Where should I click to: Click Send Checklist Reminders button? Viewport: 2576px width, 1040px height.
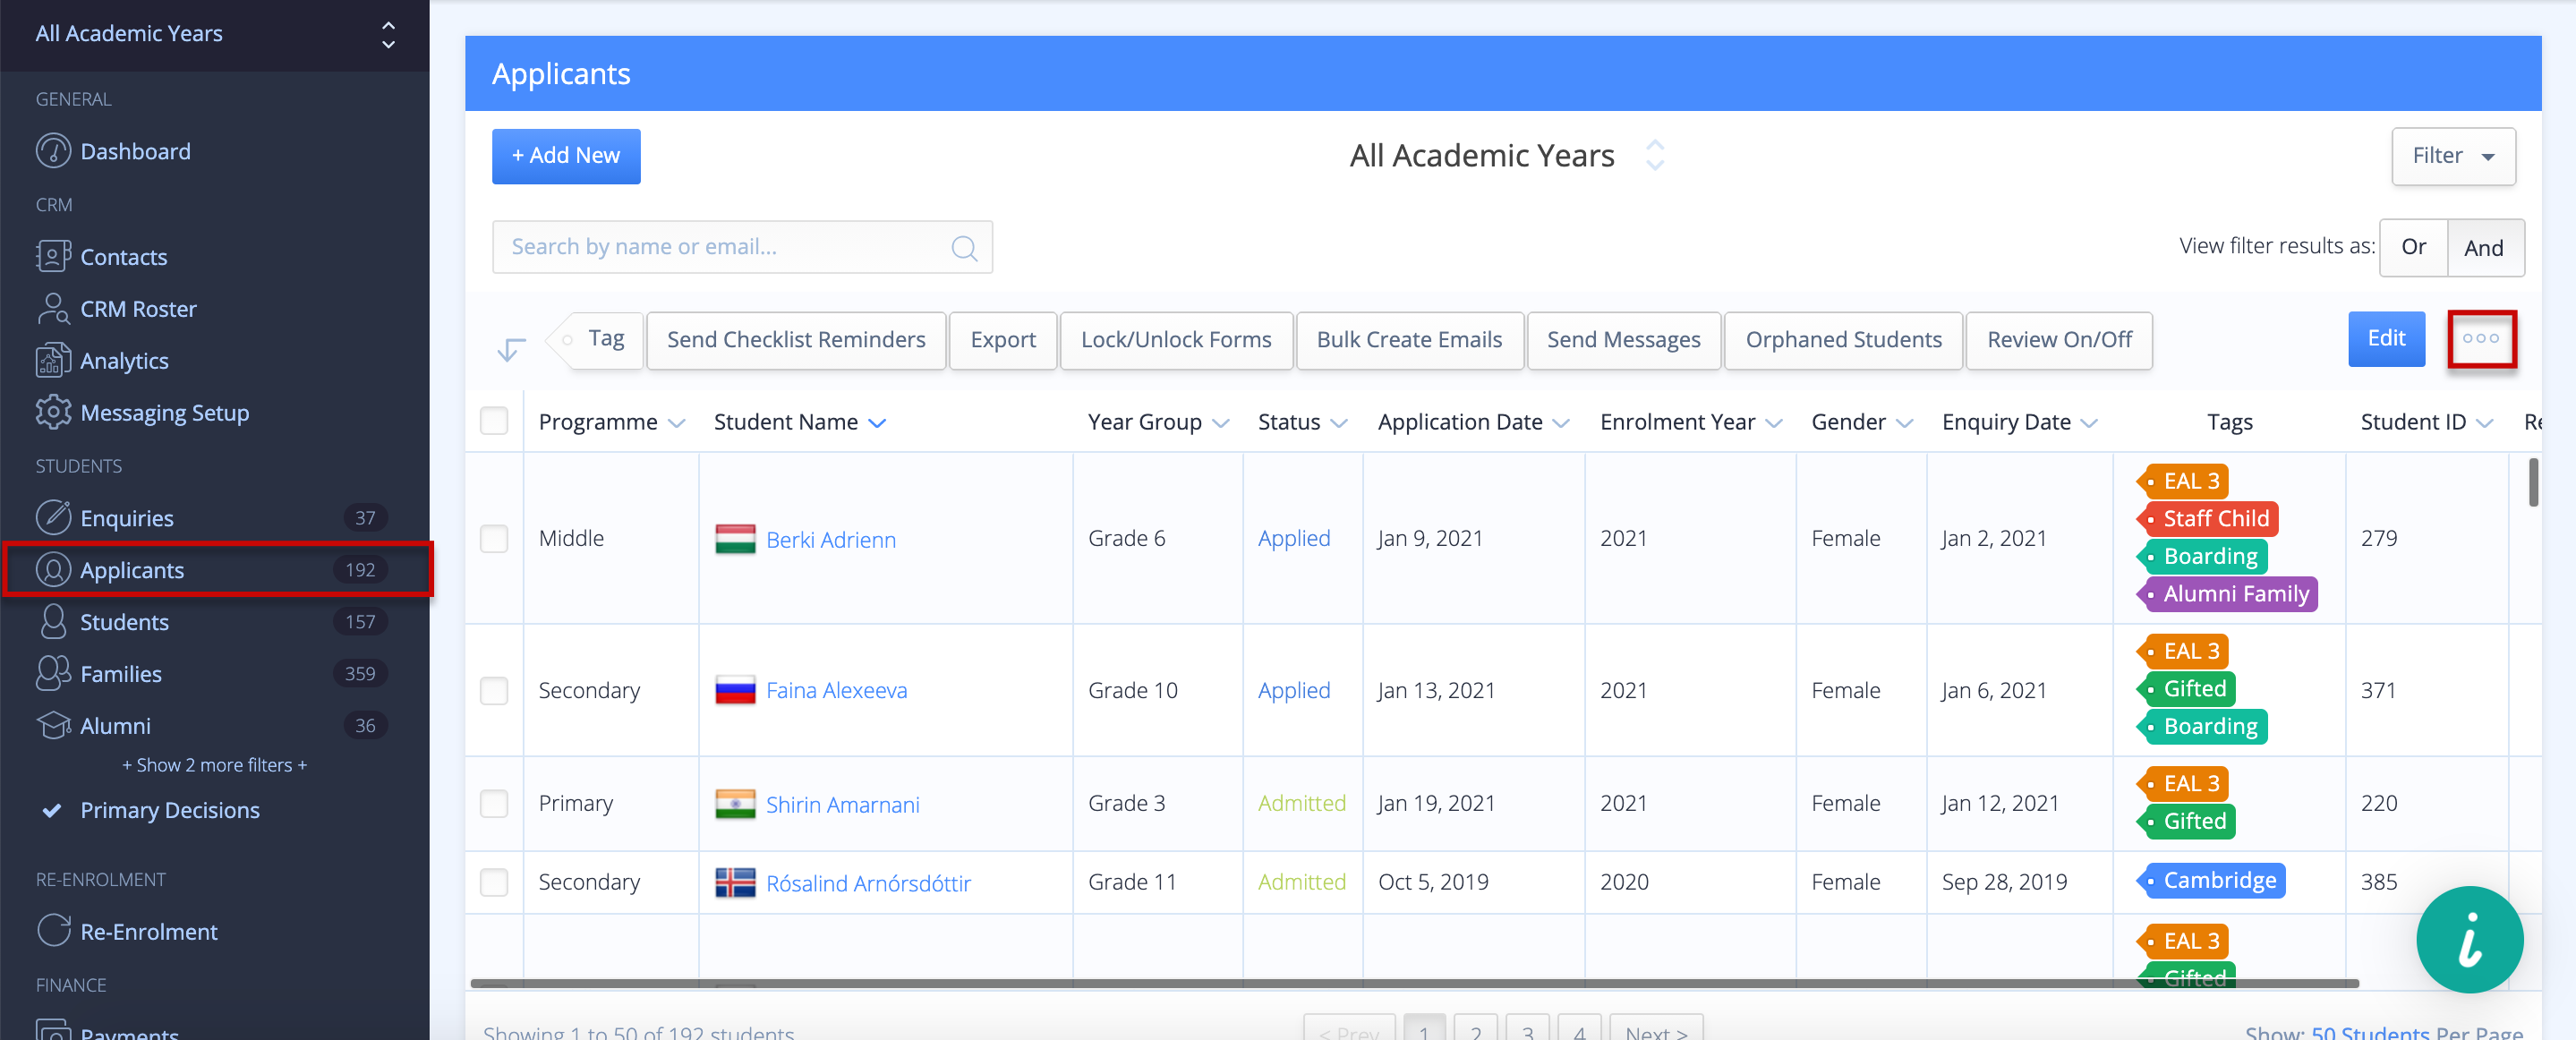tap(796, 340)
